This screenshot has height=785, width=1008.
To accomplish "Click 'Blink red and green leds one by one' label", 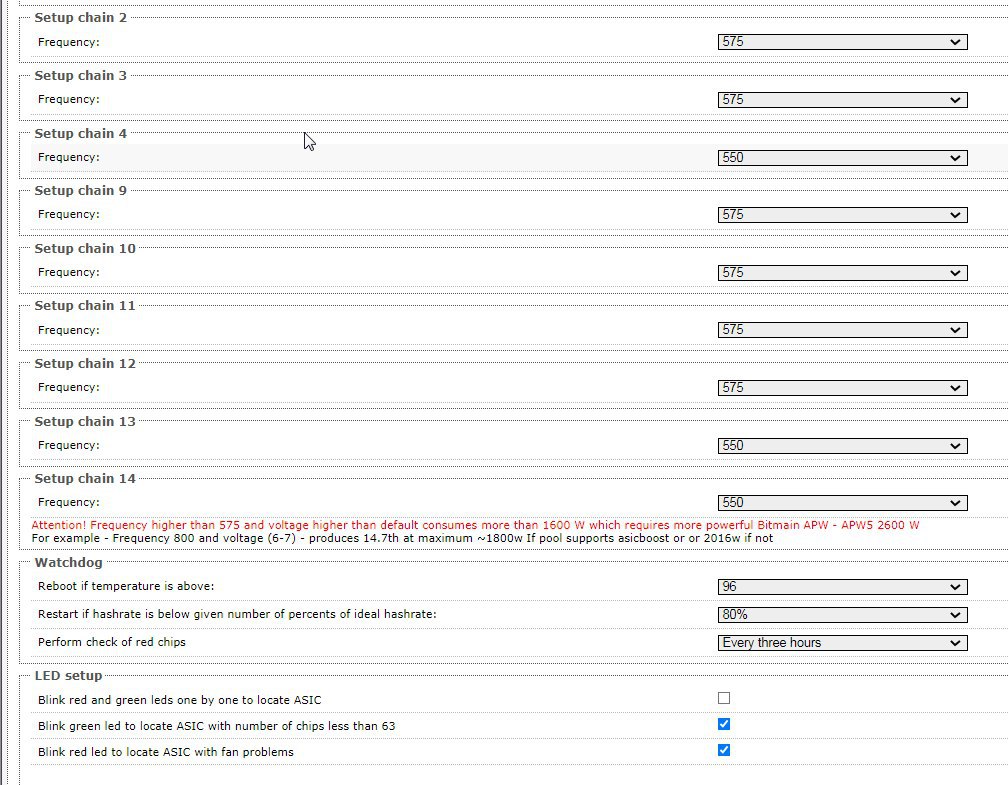I will pos(179,700).
